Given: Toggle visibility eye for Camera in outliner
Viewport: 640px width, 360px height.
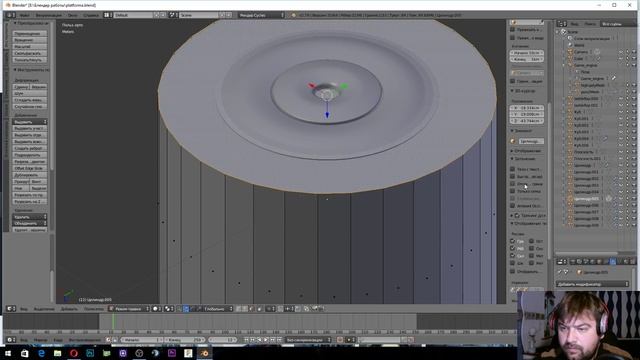Looking at the screenshot, I should pos(620,52).
